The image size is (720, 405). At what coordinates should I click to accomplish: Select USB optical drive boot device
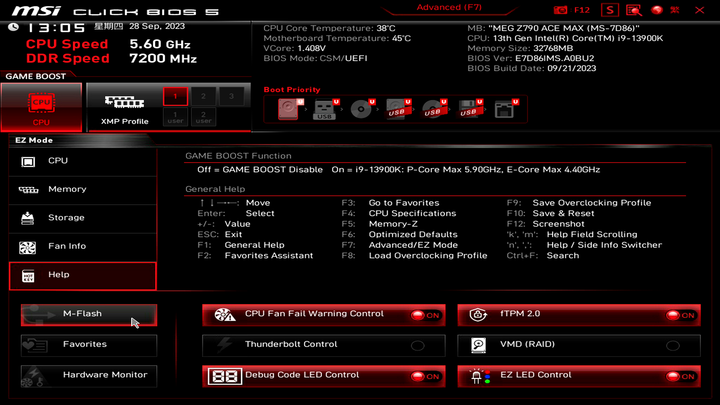coord(434,109)
